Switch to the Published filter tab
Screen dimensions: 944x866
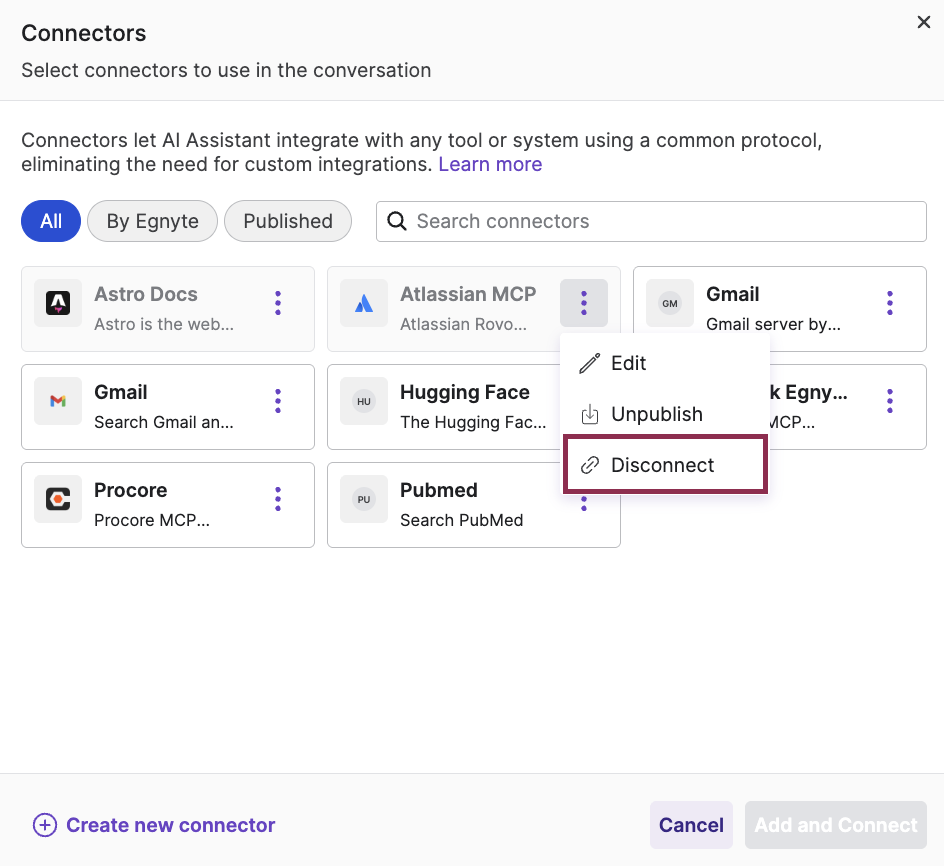[288, 221]
